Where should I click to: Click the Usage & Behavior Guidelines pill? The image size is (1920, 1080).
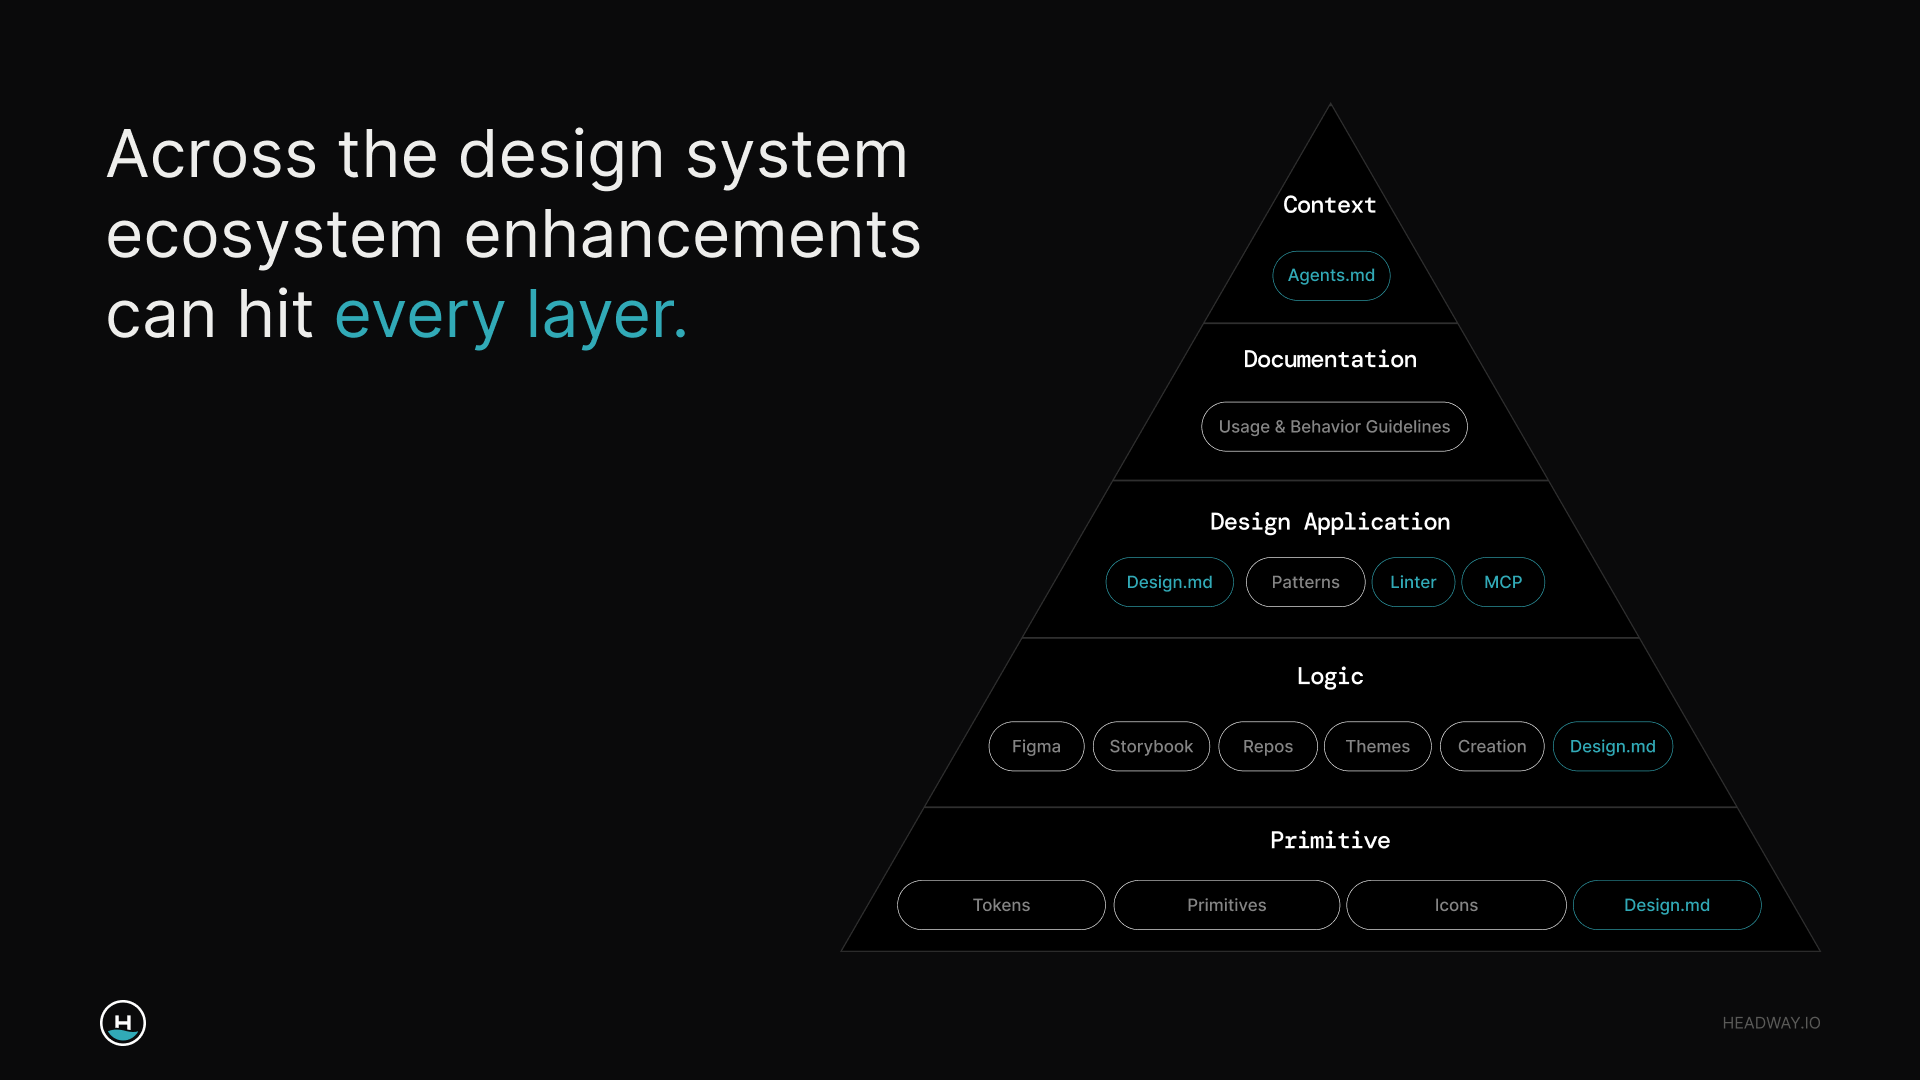coord(1334,427)
